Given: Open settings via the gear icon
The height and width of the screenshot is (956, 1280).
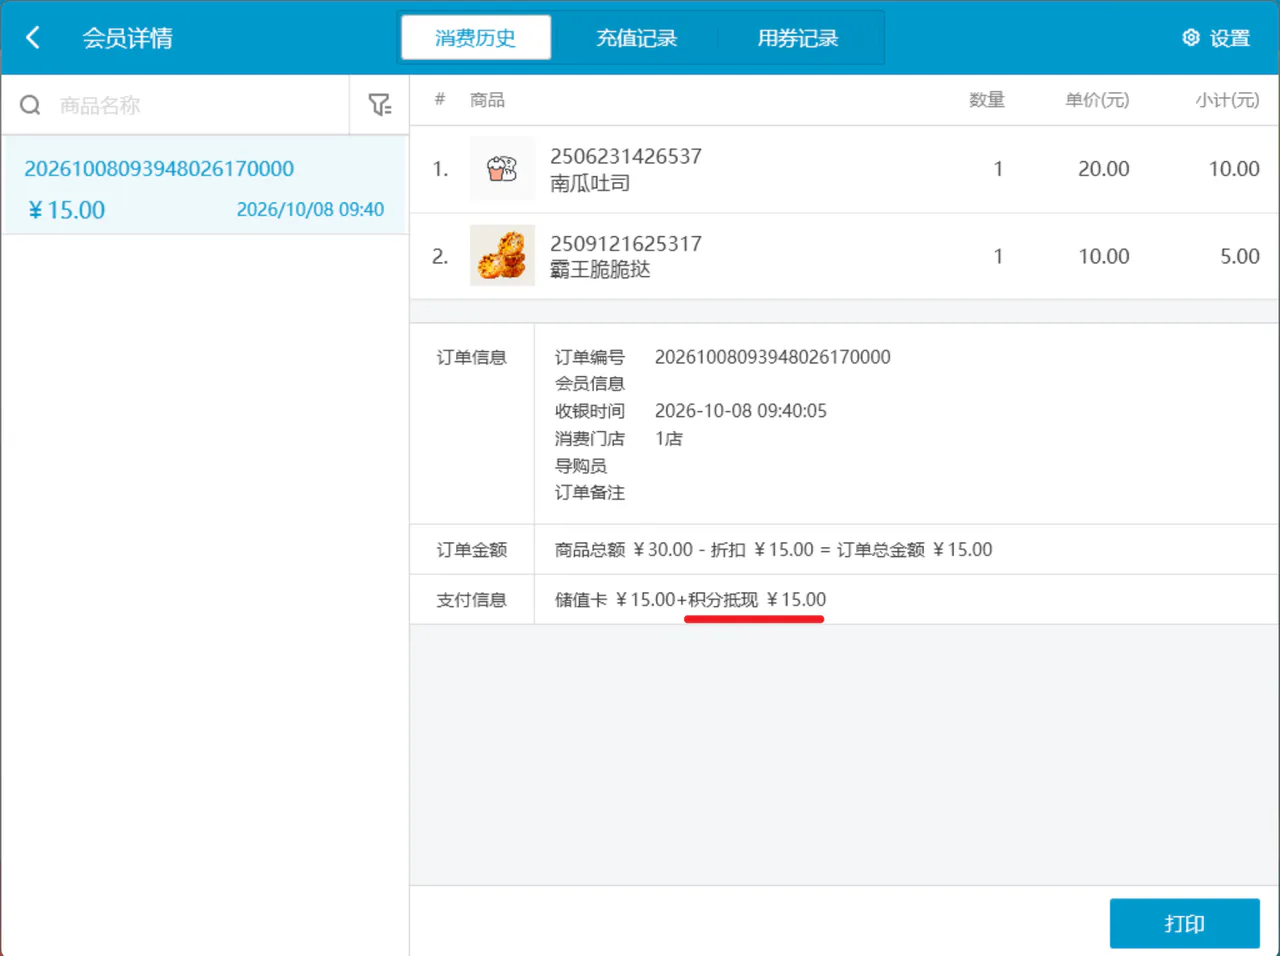Looking at the screenshot, I should tap(1191, 38).
